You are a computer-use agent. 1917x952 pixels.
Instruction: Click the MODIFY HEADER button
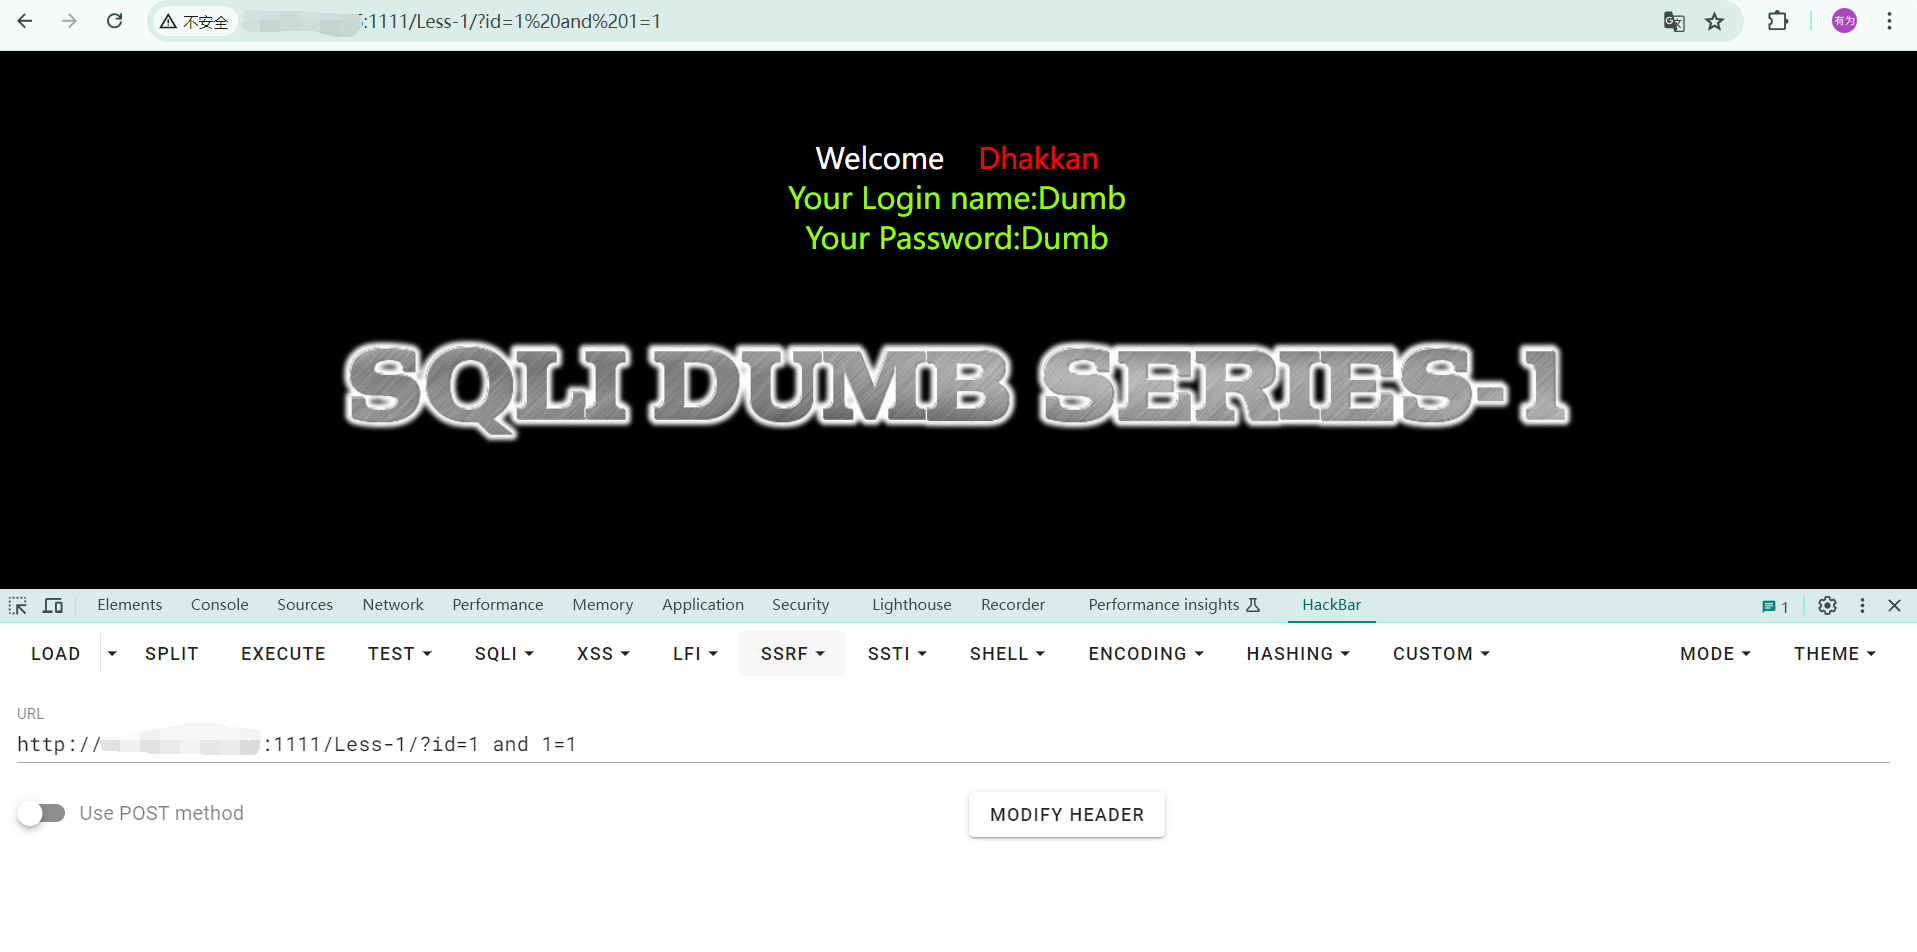tap(1067, 815)
